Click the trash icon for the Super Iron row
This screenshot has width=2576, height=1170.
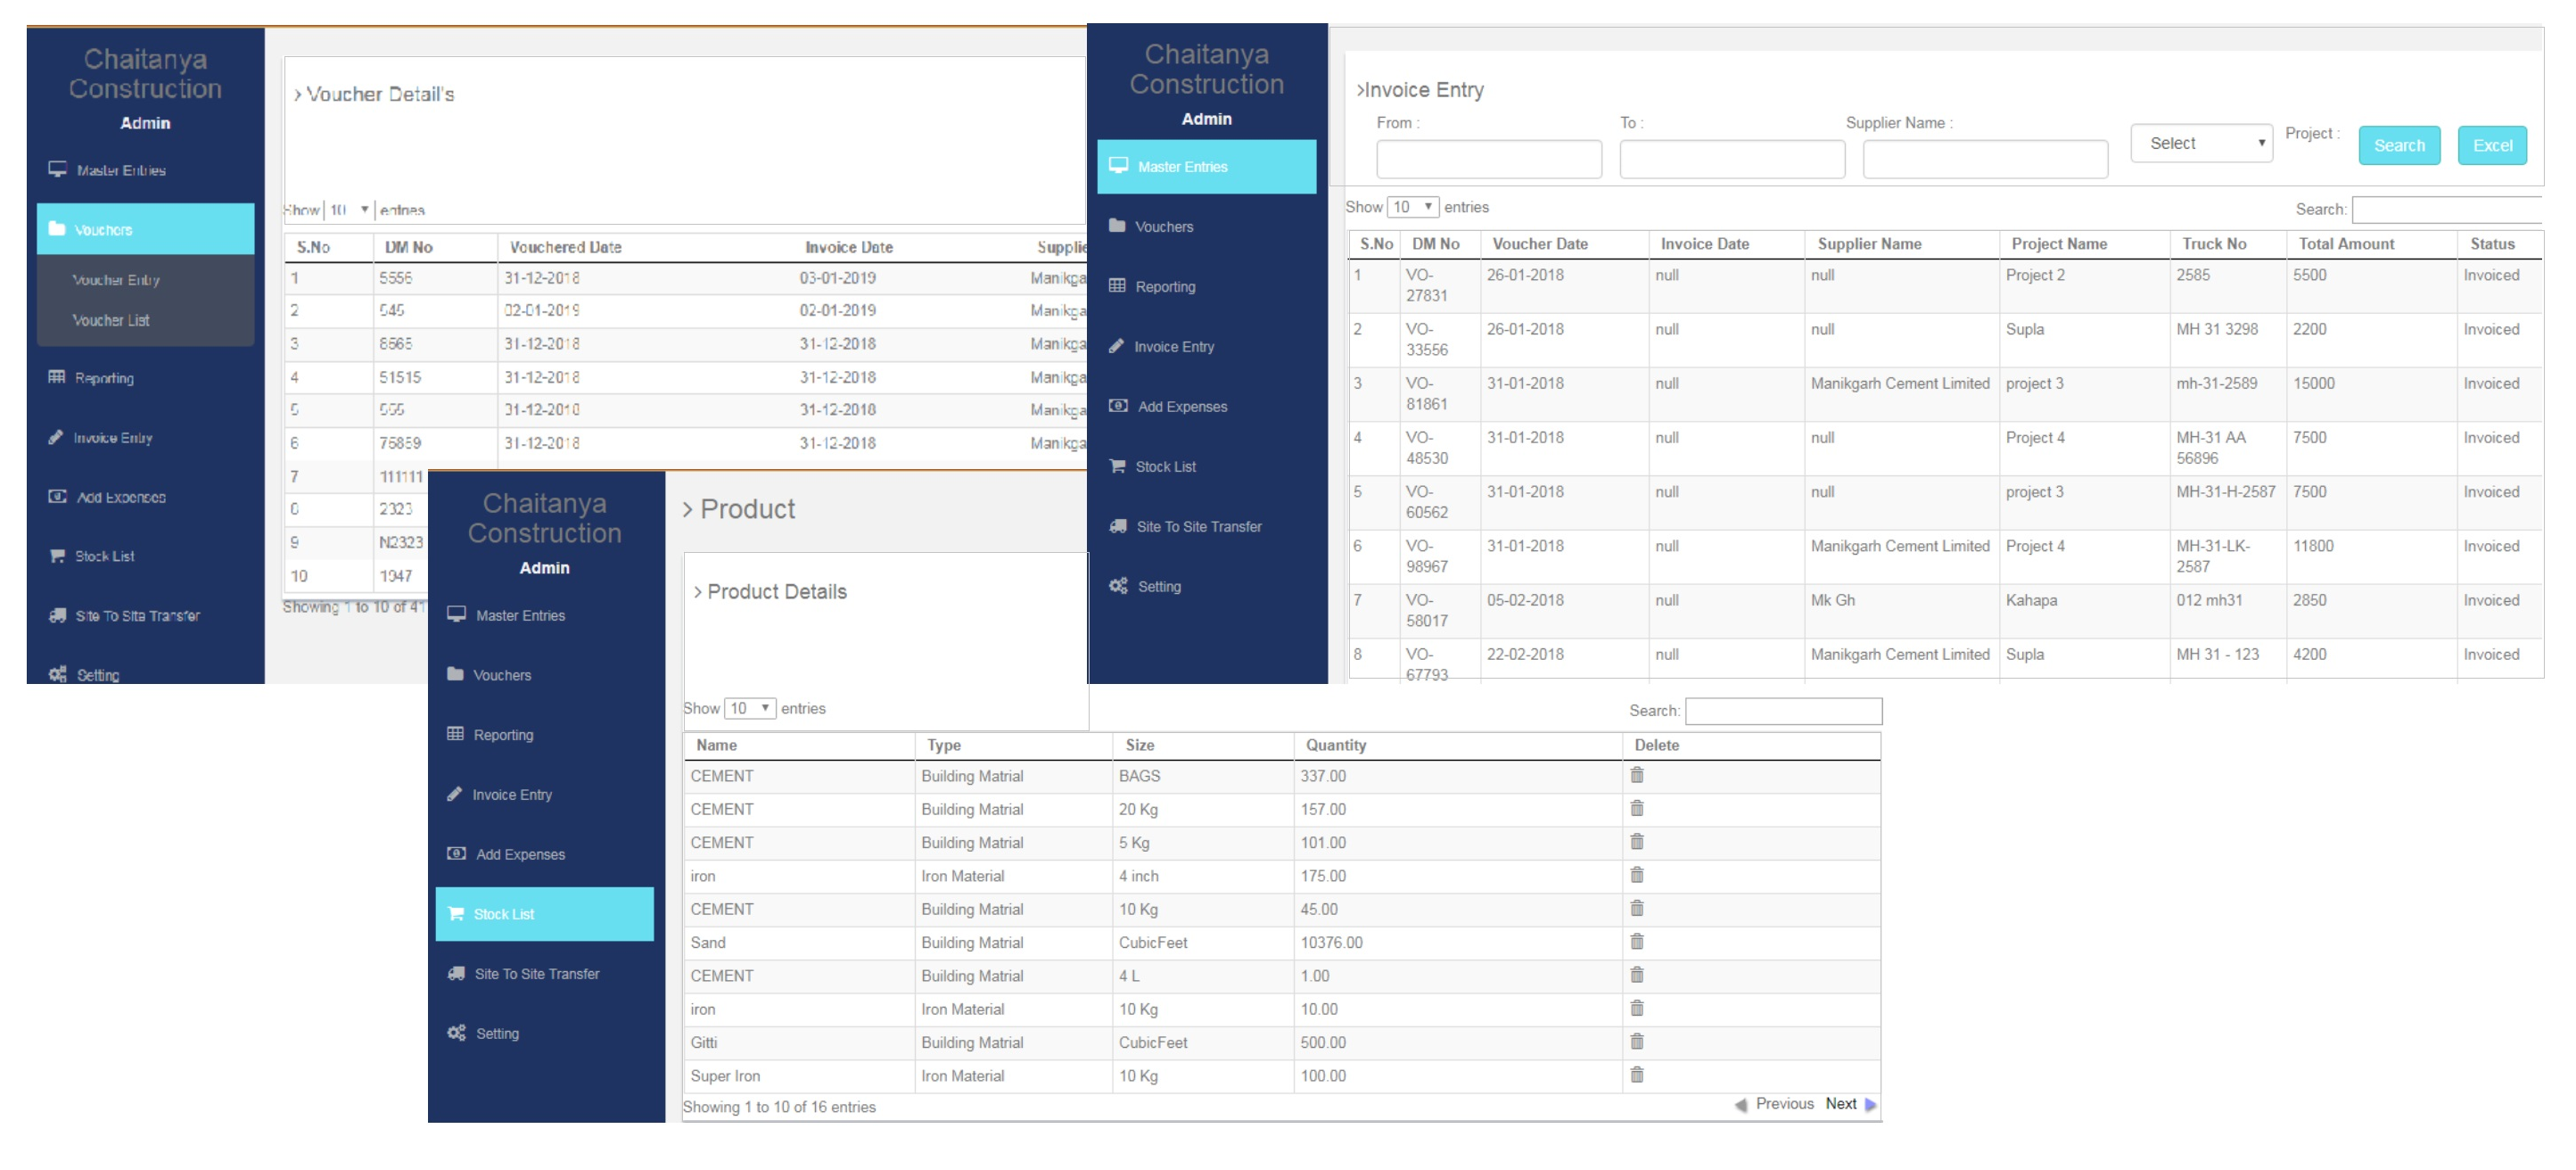[1636, 1074]
